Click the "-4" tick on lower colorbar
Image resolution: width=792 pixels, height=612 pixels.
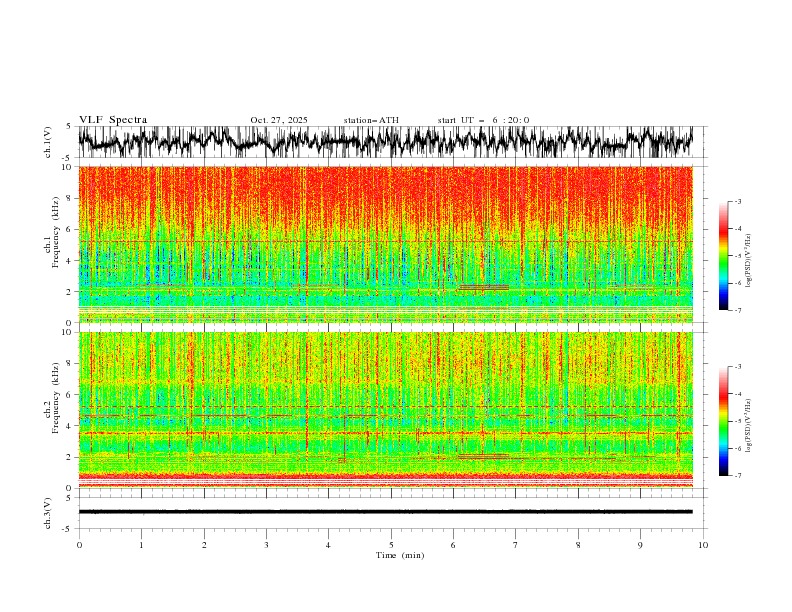[x=737, y=394]
